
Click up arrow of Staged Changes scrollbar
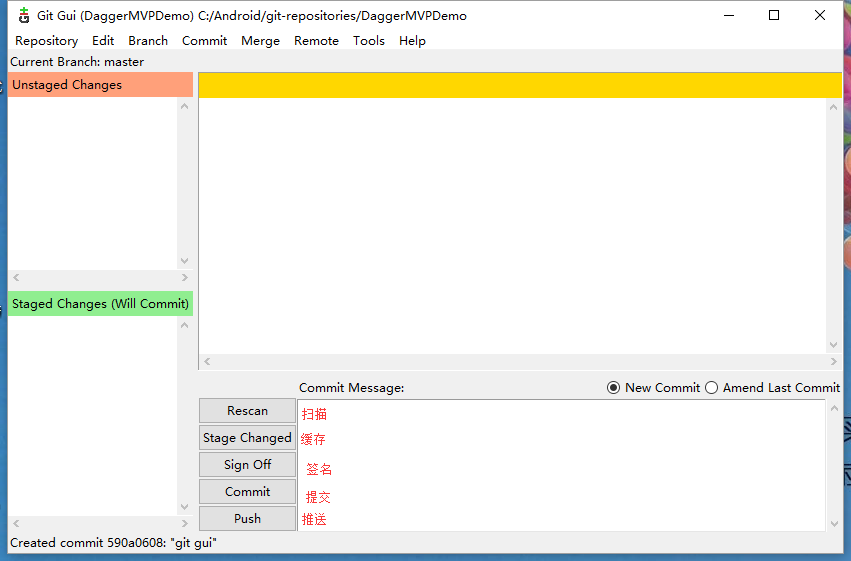[185, 325]
